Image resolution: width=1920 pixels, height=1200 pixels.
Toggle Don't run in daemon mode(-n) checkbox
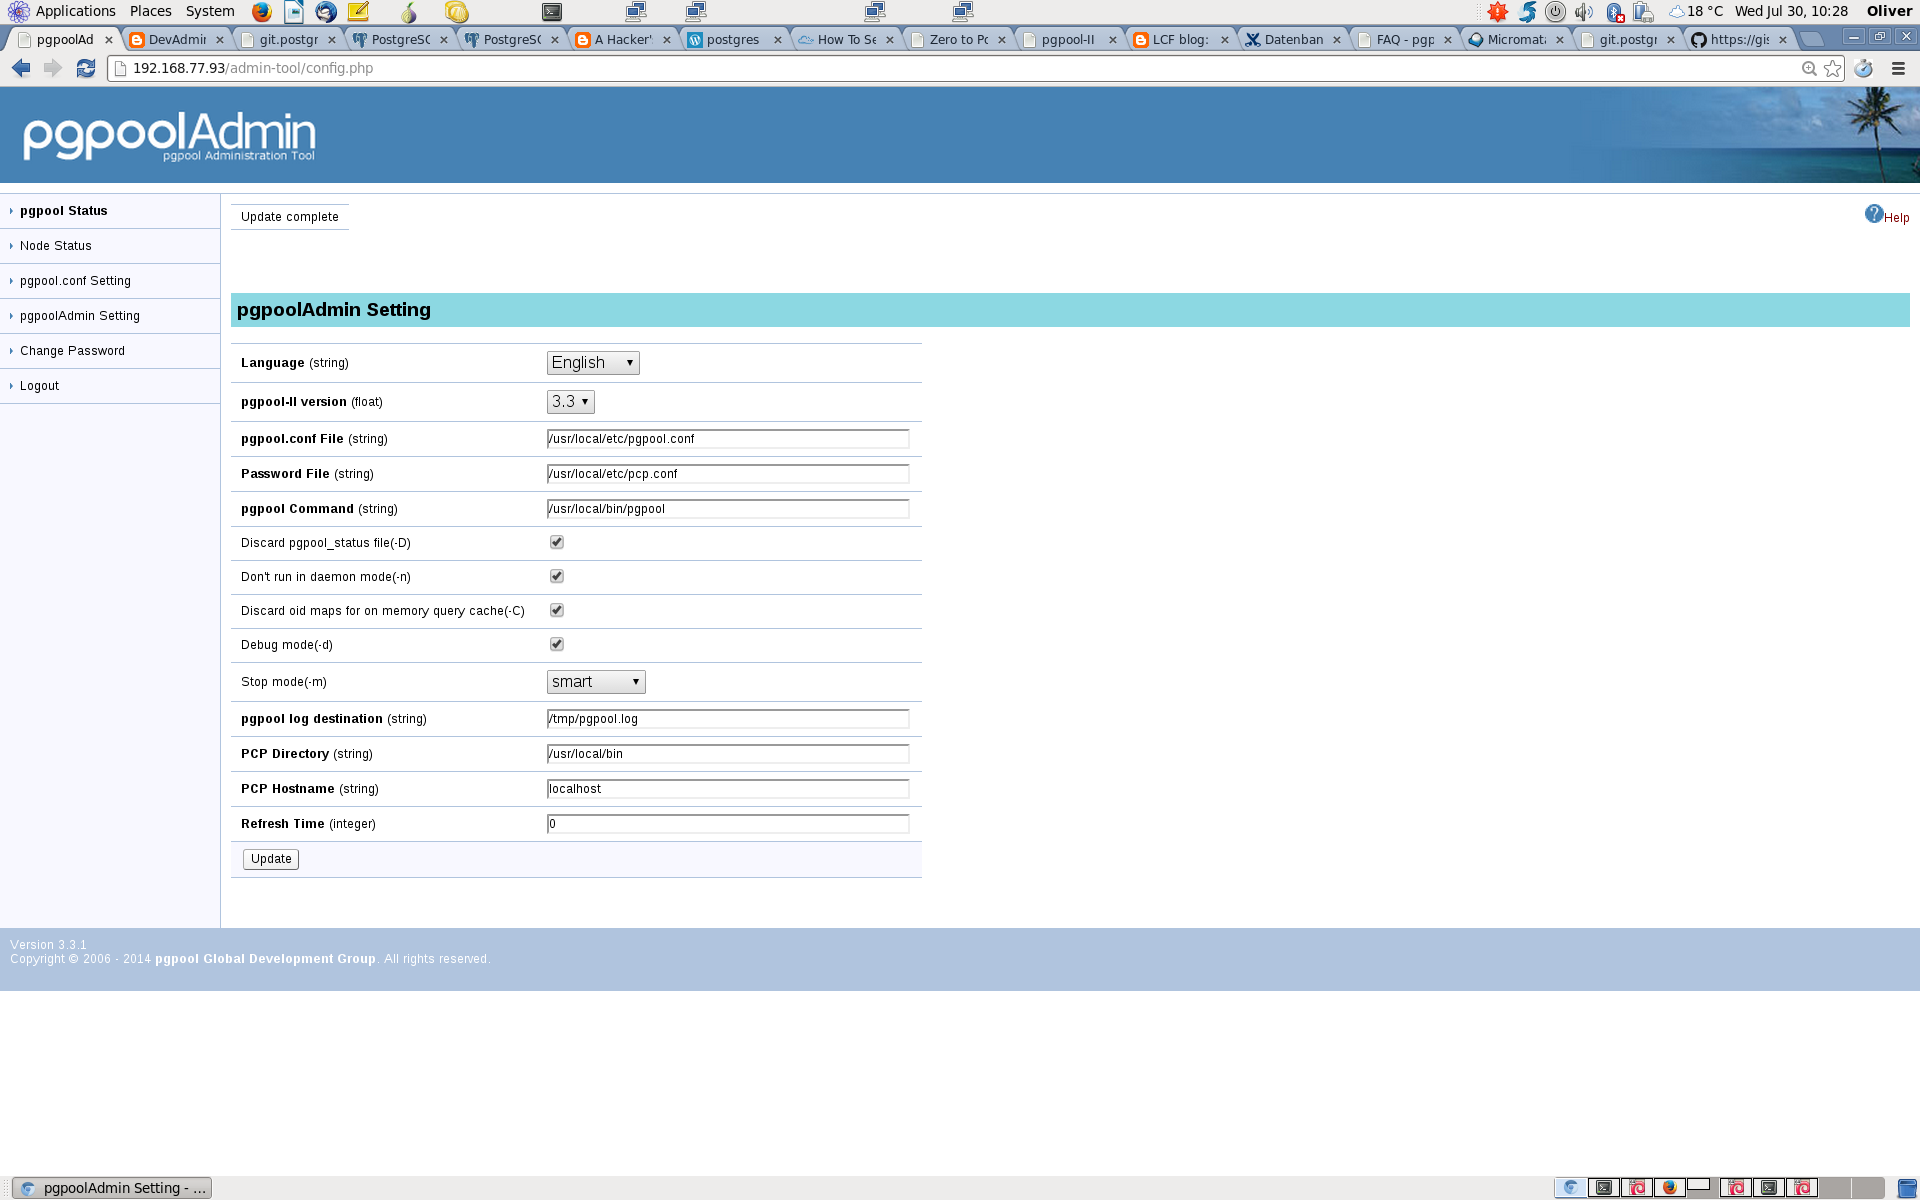point(557,576)
